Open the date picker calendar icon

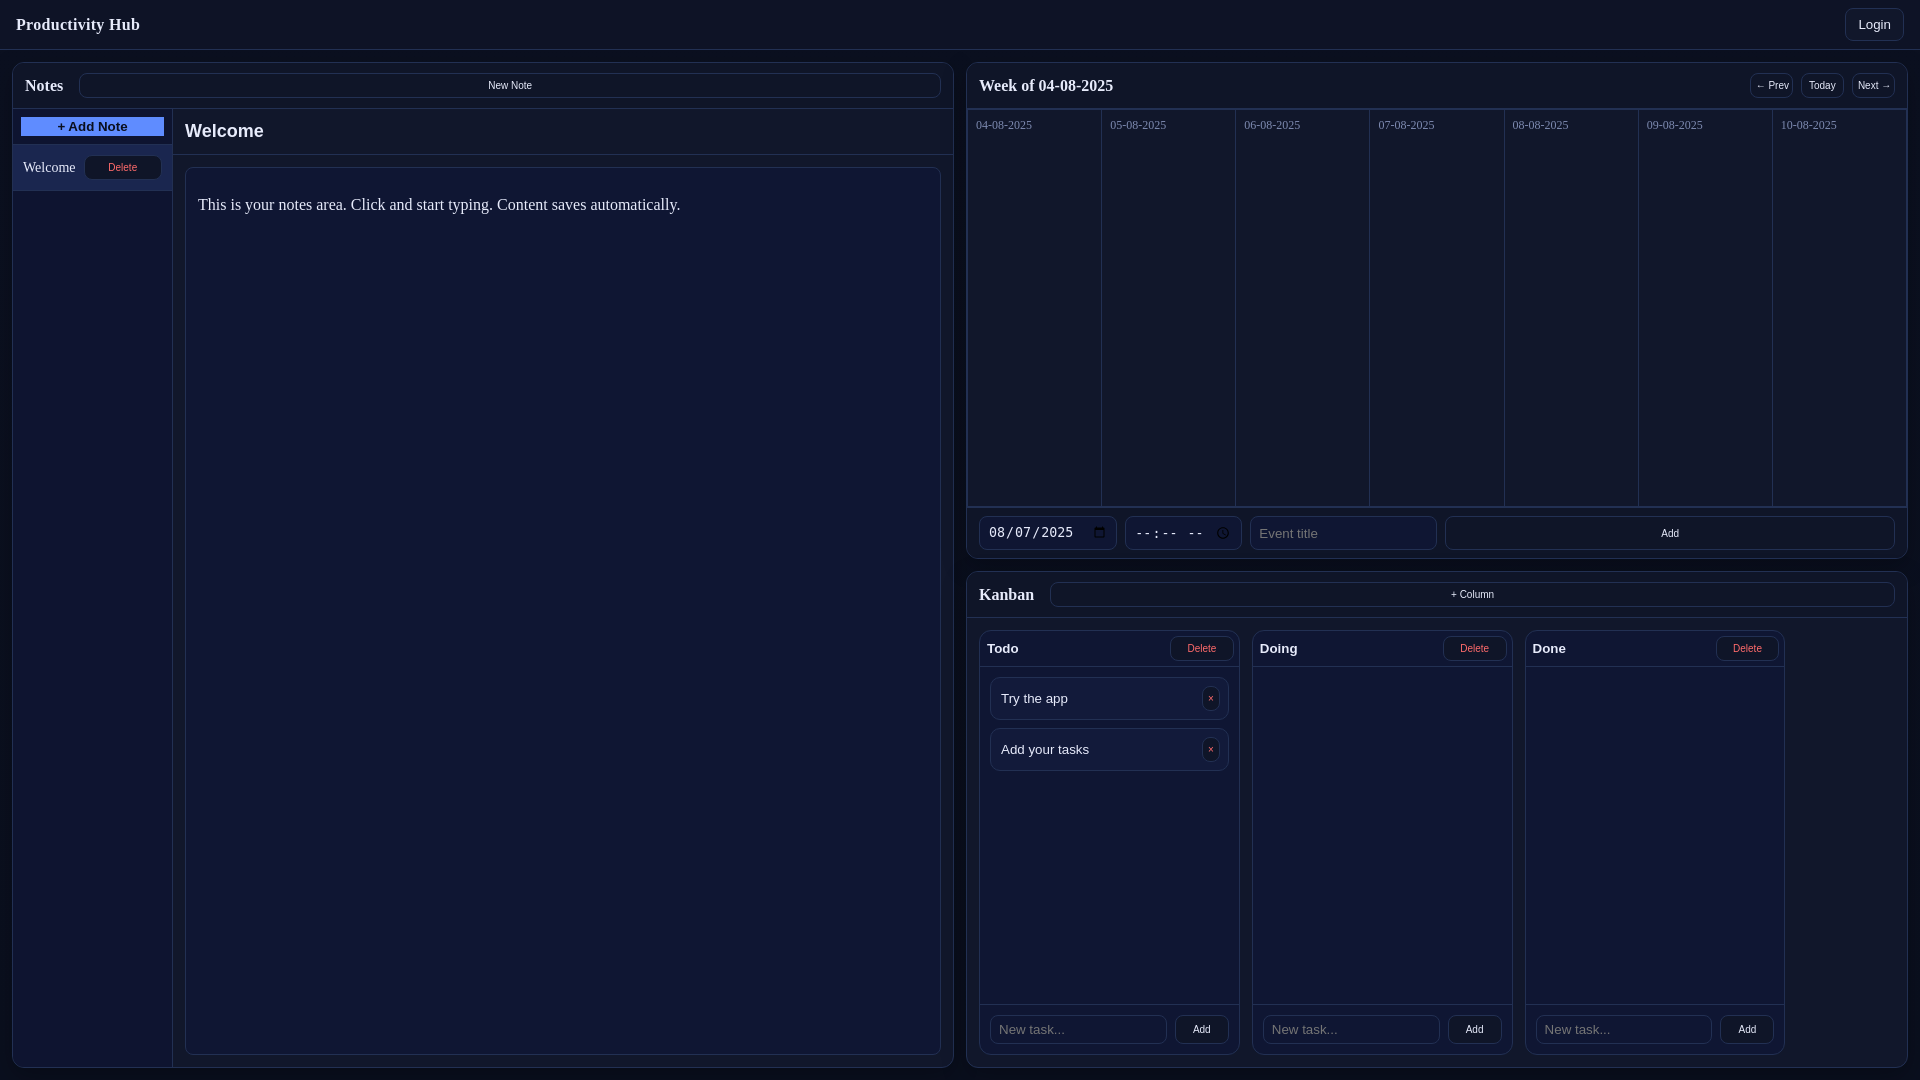click(x=1100, y=533)
